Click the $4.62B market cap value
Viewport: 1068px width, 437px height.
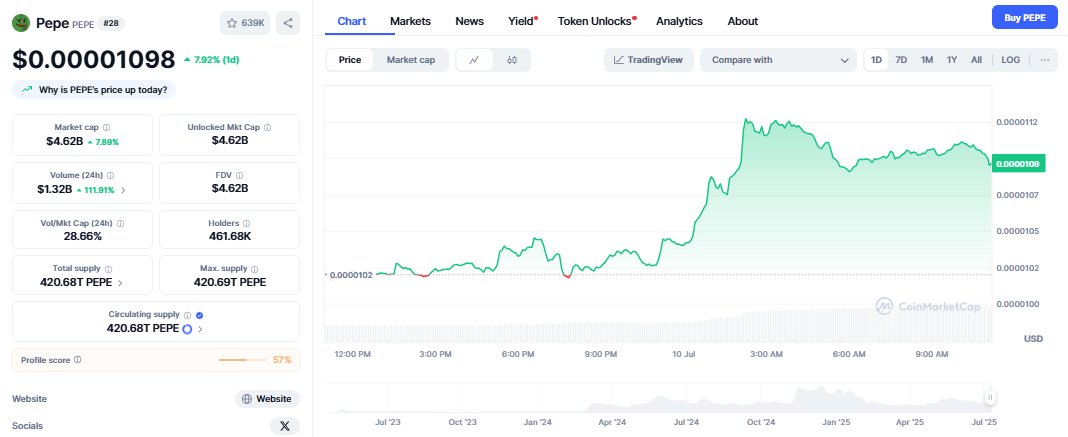pos(64,142)
